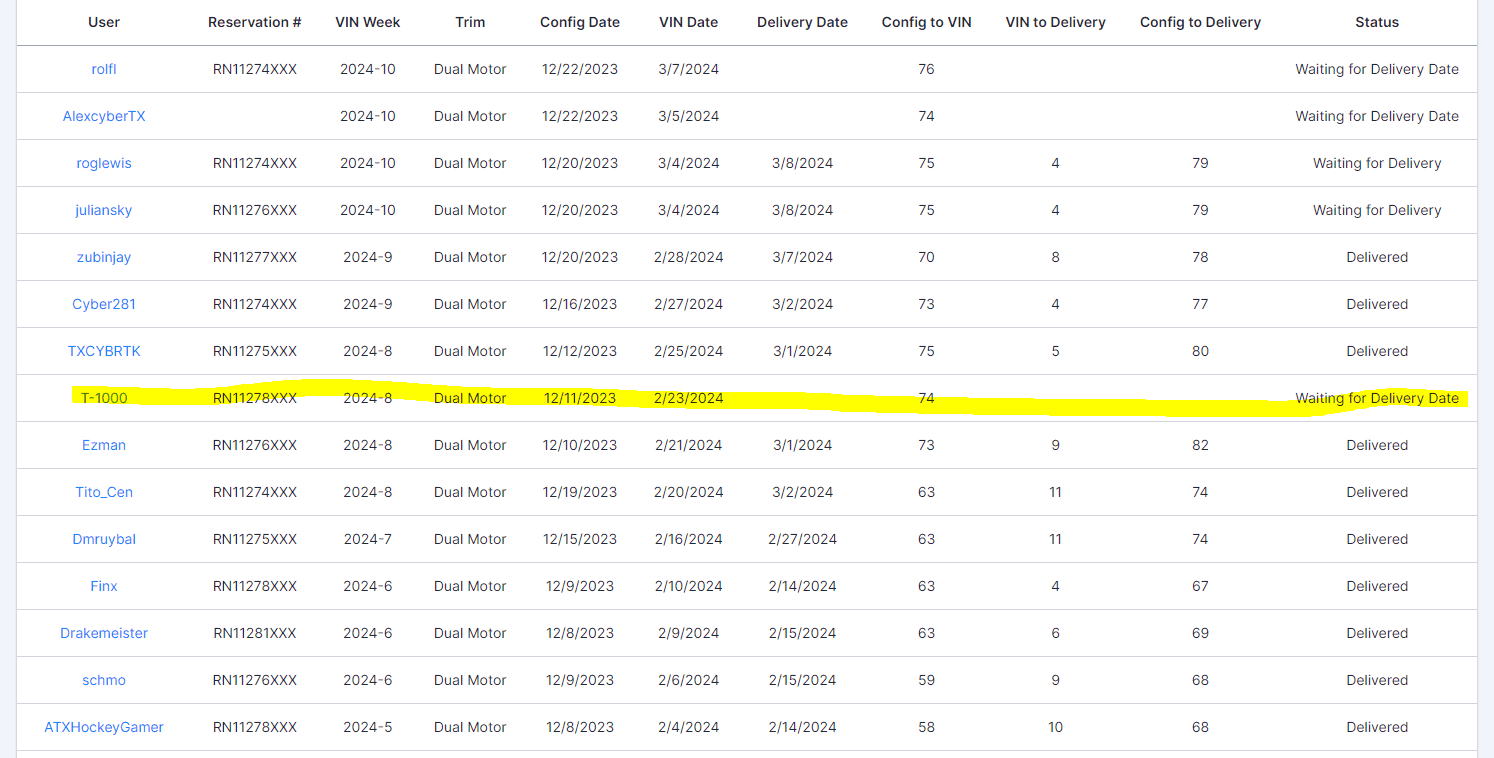Viewport: 1494px width, 758px height.
Task: Sort by Trim column header
Action: [x=470, y=22]
